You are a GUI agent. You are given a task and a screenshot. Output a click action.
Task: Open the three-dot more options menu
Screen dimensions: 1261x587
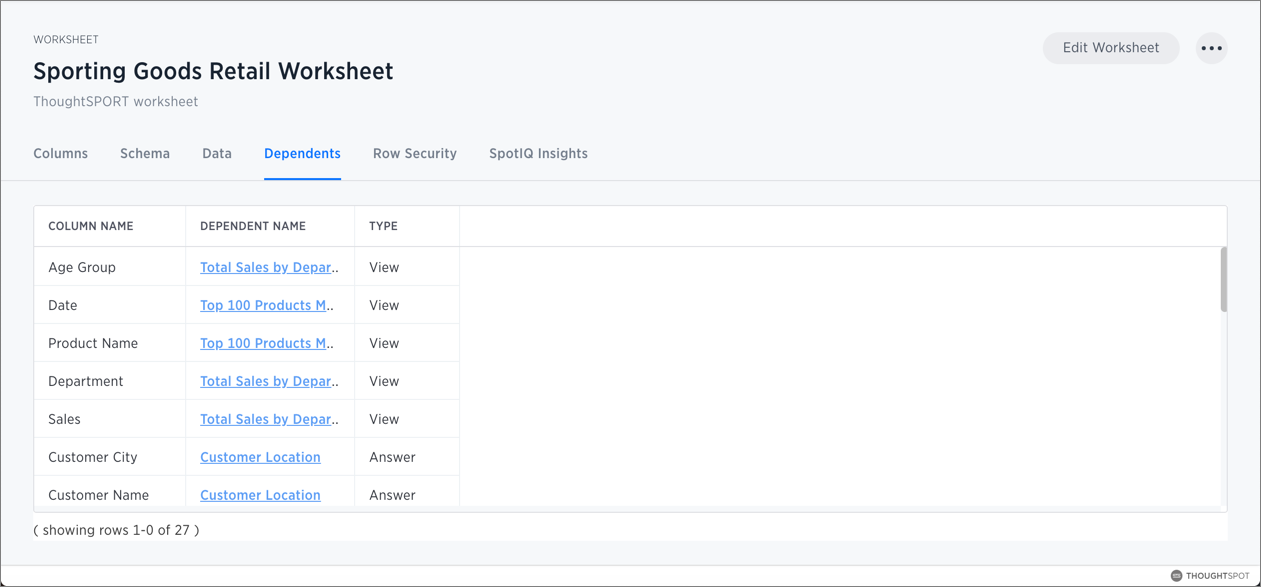[1211, 48]
